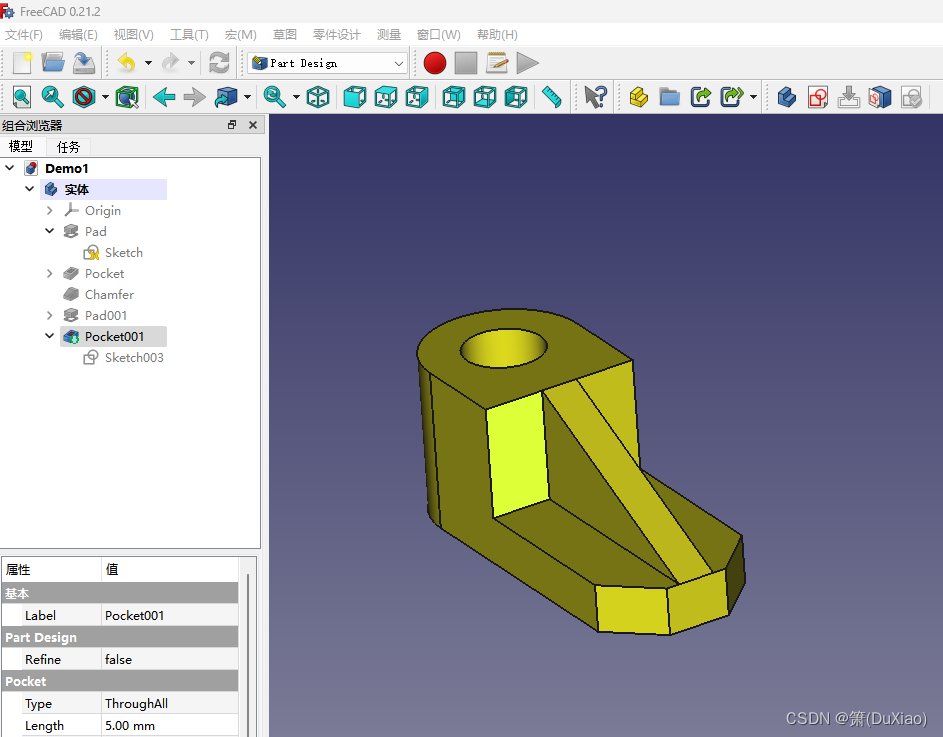Screen dimensions: 943x737
Task: Select the 模型 tab
Action: coord(21,146)
